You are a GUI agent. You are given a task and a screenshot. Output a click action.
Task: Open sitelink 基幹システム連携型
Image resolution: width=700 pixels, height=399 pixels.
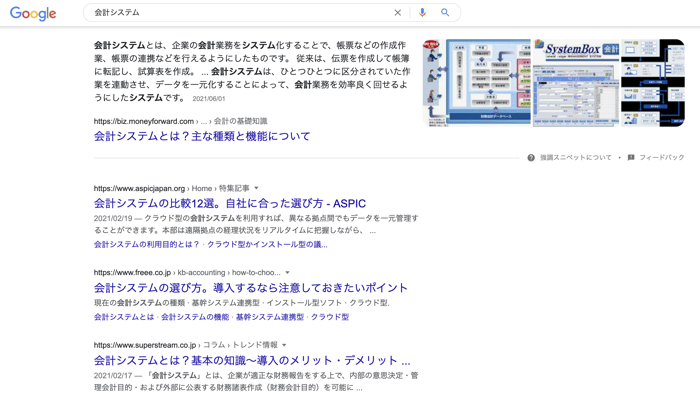point(270,317)
